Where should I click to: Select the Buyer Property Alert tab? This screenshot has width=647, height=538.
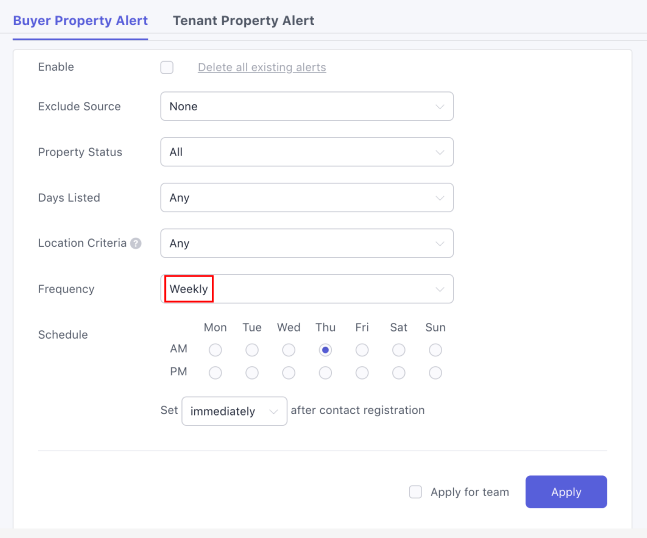click(80, 20)
